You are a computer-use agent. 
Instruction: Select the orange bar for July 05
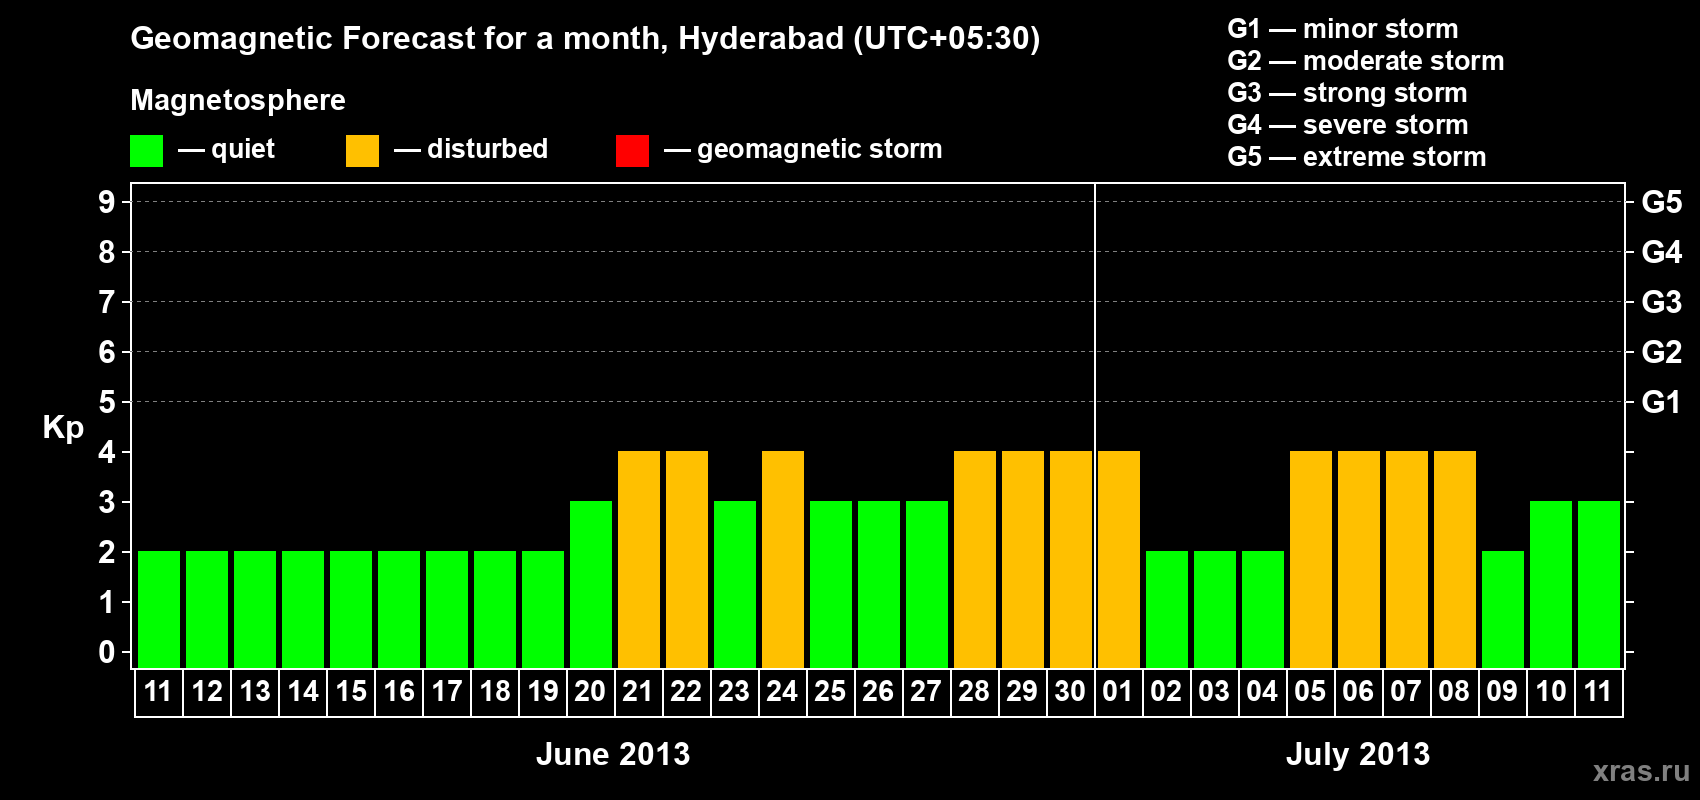[1311, 559]
